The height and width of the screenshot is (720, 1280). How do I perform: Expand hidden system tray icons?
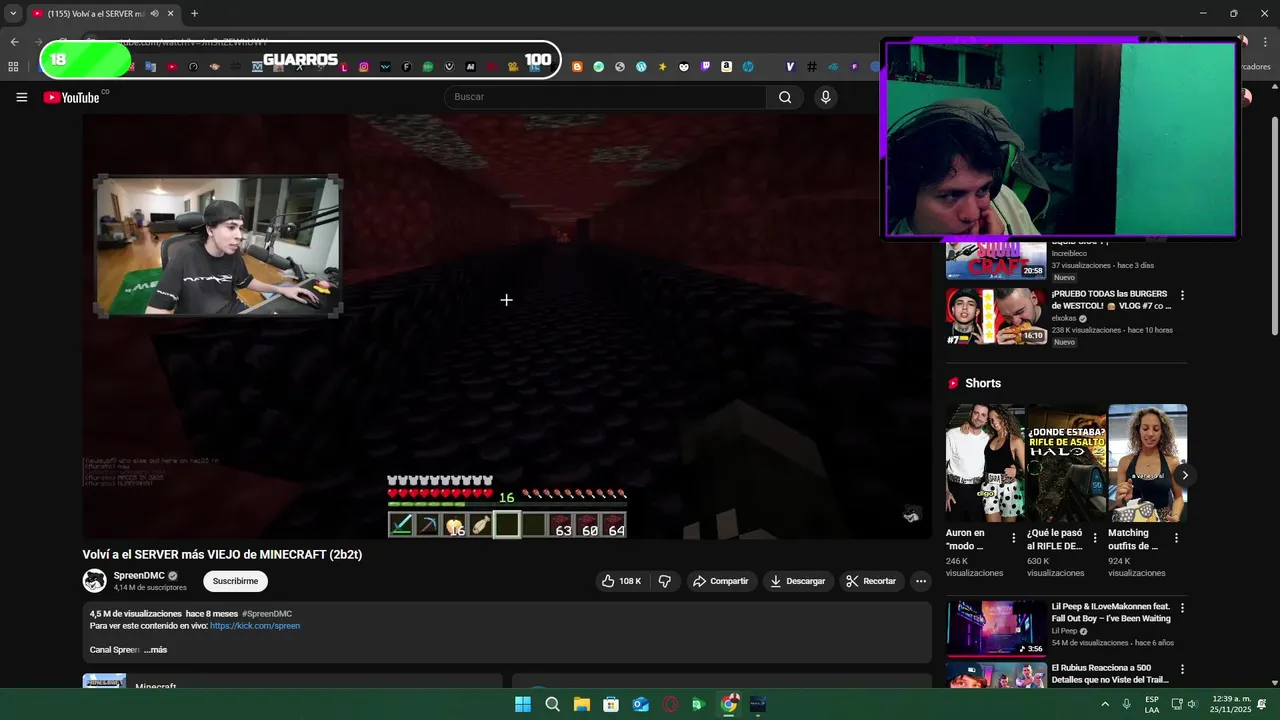[1105, 704]
